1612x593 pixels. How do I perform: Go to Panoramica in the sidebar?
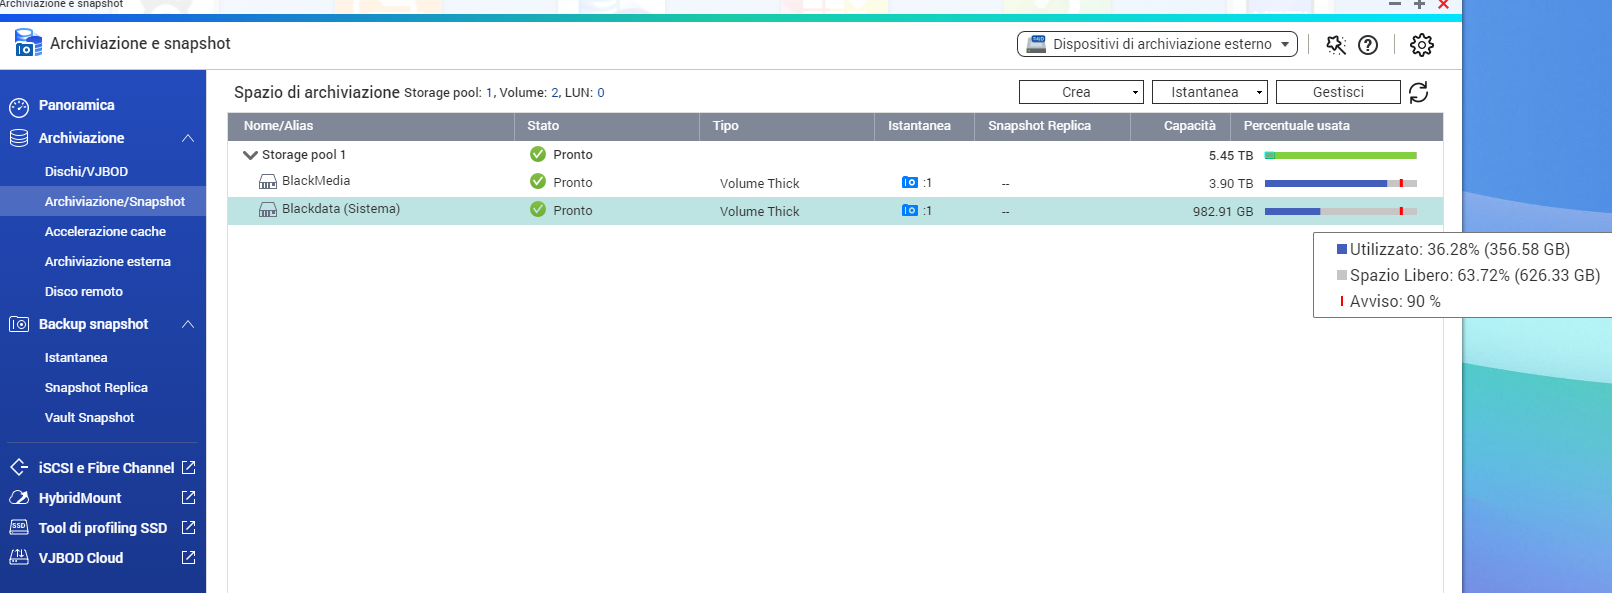click(x=76, y=105)
